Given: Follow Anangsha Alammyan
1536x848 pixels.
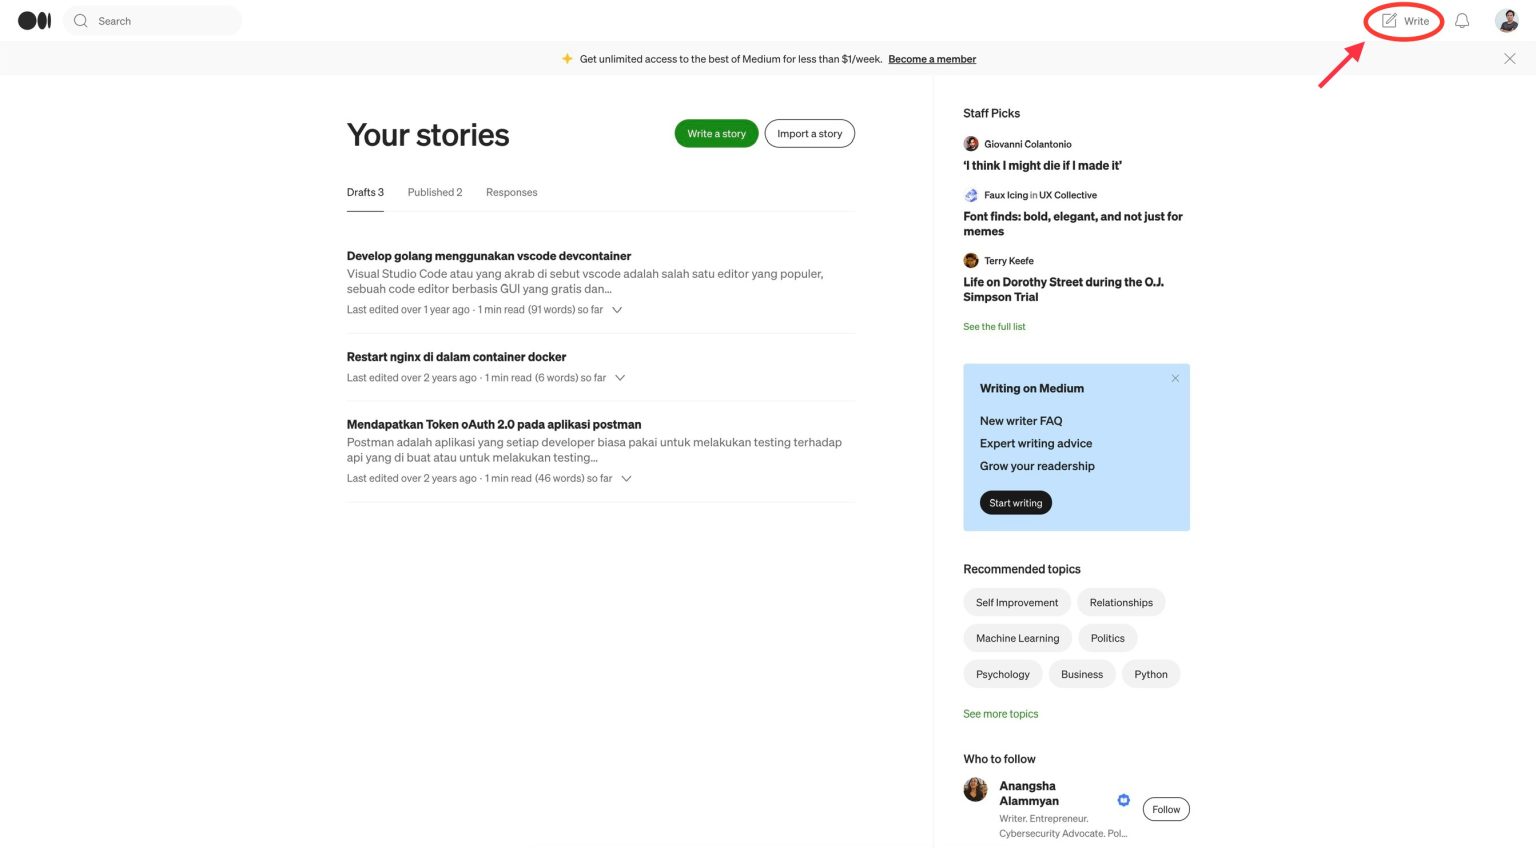Looking at the screenshot, I should coord(1165,810).
